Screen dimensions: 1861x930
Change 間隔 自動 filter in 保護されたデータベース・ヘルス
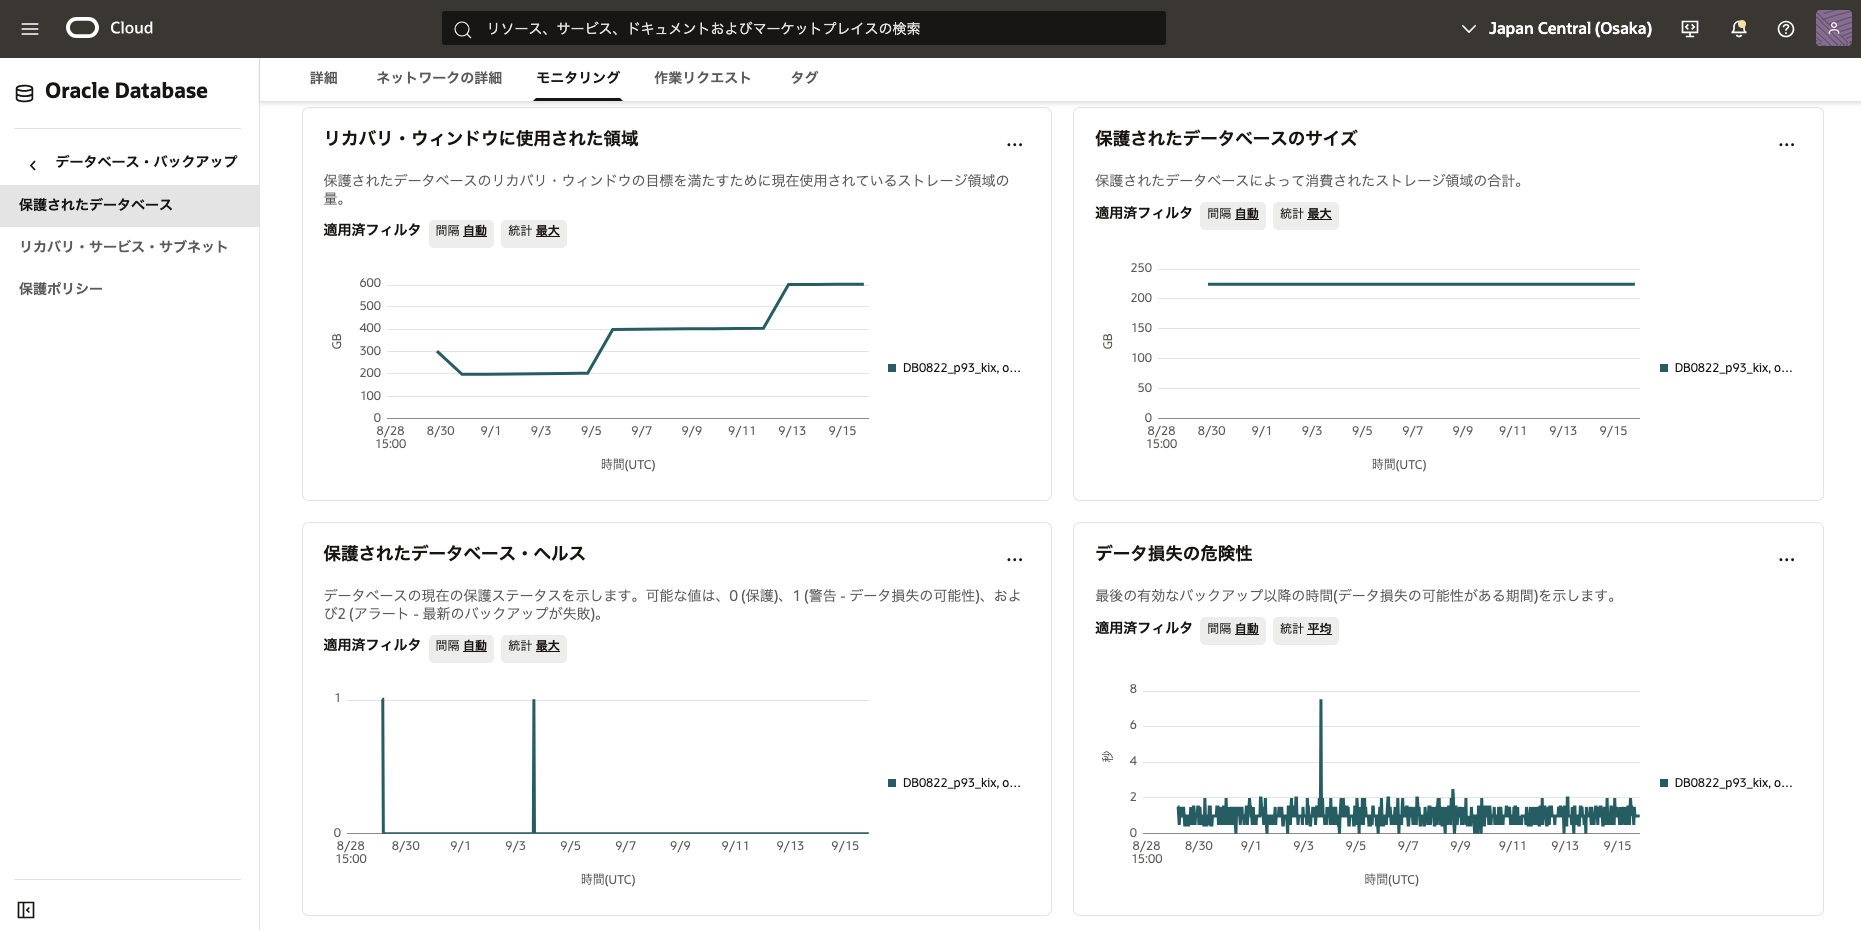pos(461,646)
